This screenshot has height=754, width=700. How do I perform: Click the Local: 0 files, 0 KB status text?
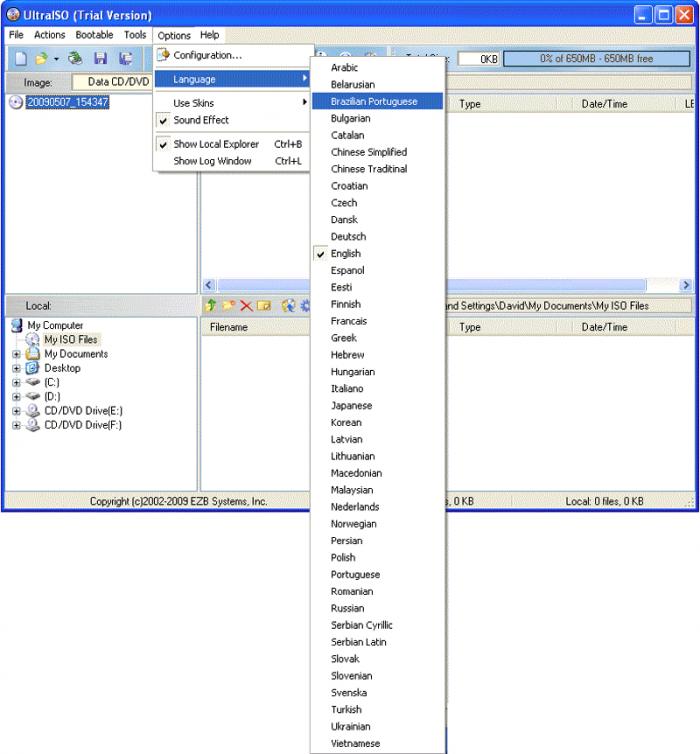[604, 502]
